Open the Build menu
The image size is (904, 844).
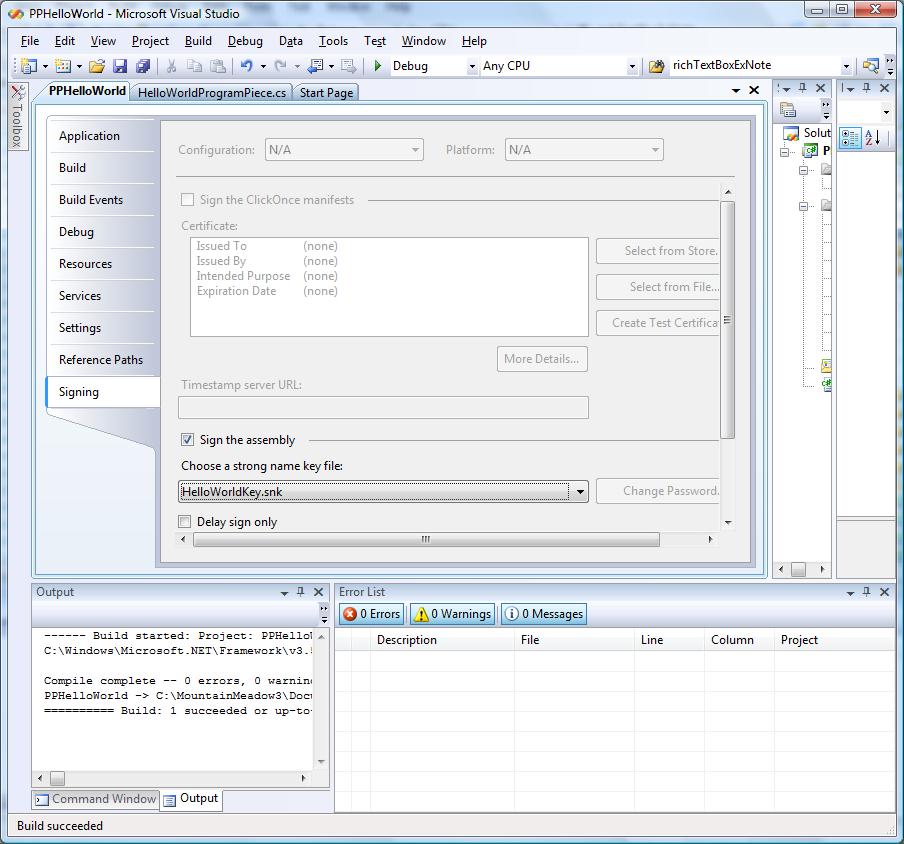point(198,41)
